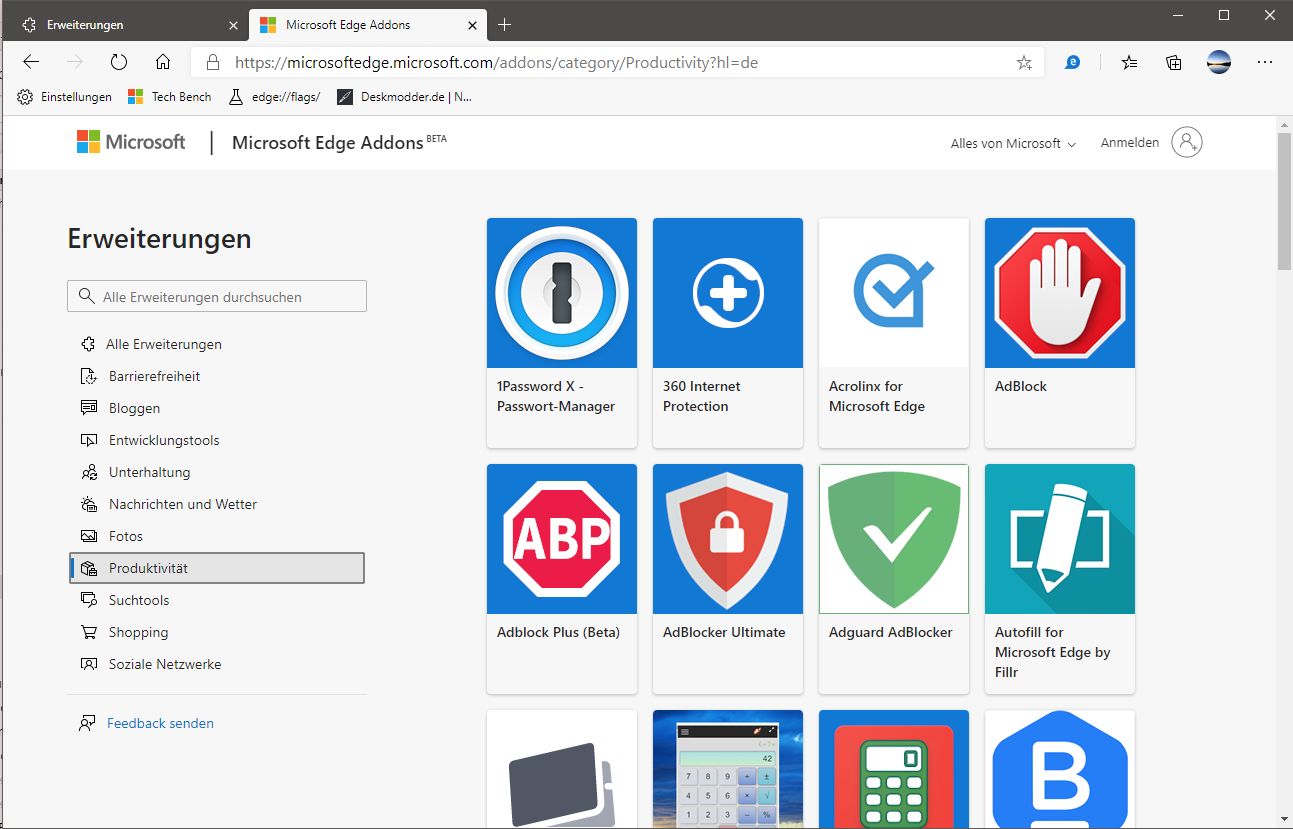Open AdBlocker Ultimate title text
Viewport: 1293px width, 829px height.
pos(724,632)
